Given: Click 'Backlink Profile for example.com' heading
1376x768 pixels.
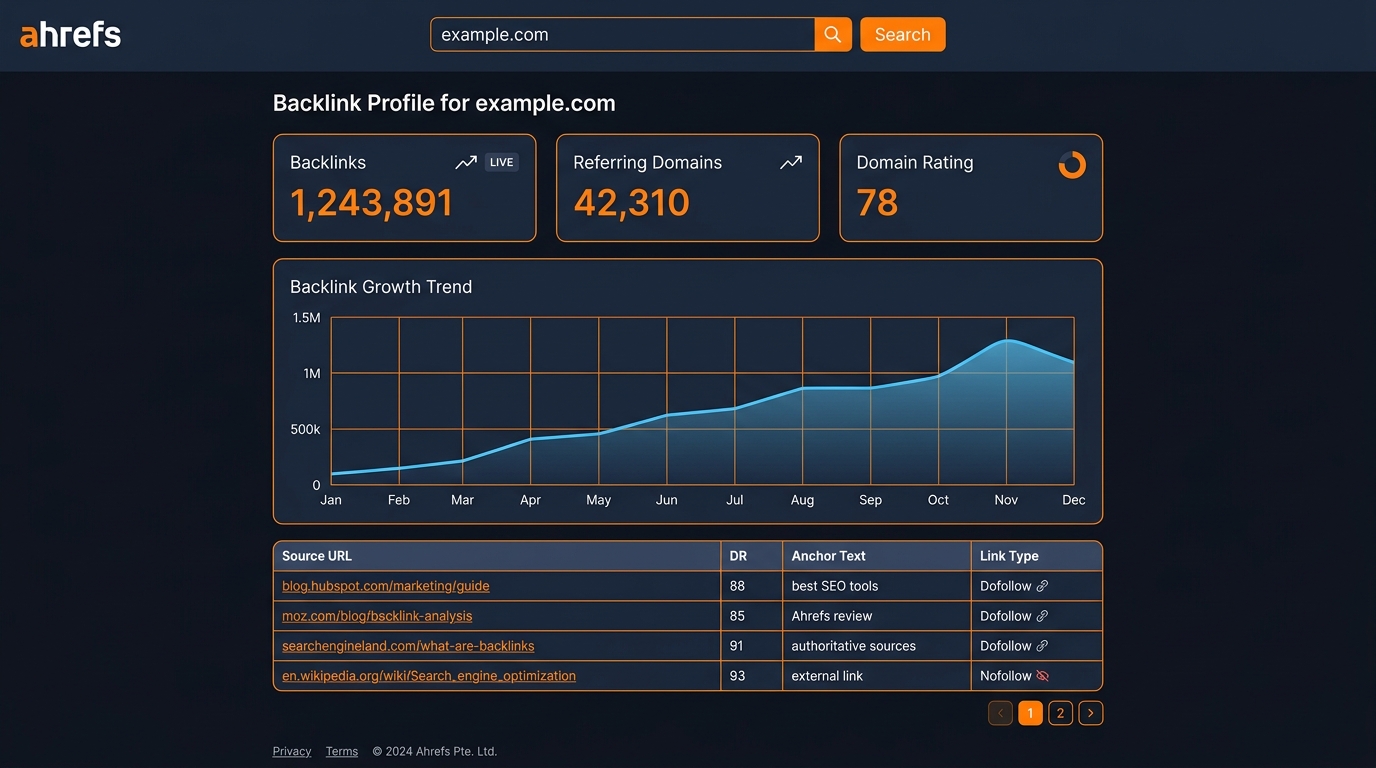Looking at the screenshot, I should (444, 103).
